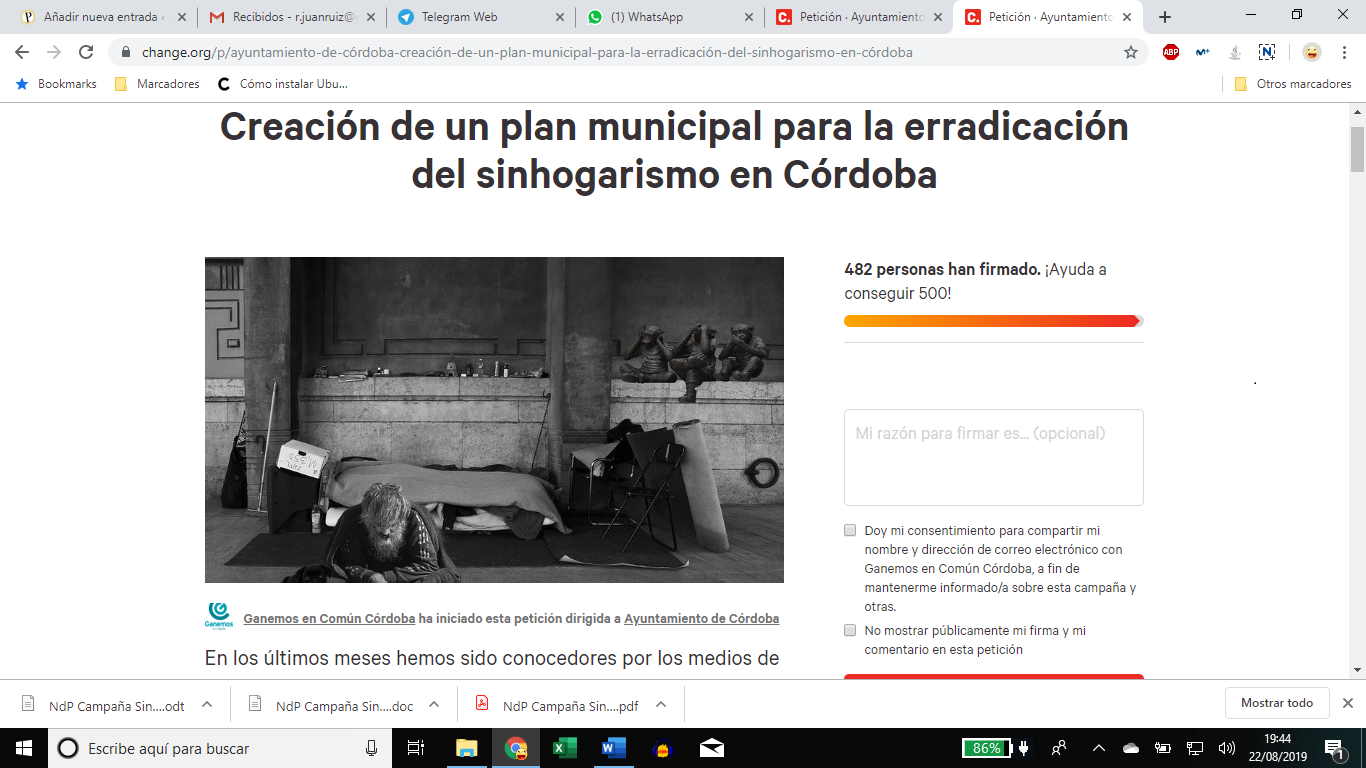This screenshot has width=1366, height=768.
Task: Reload the current page
Action: click(x=86, y=52)
